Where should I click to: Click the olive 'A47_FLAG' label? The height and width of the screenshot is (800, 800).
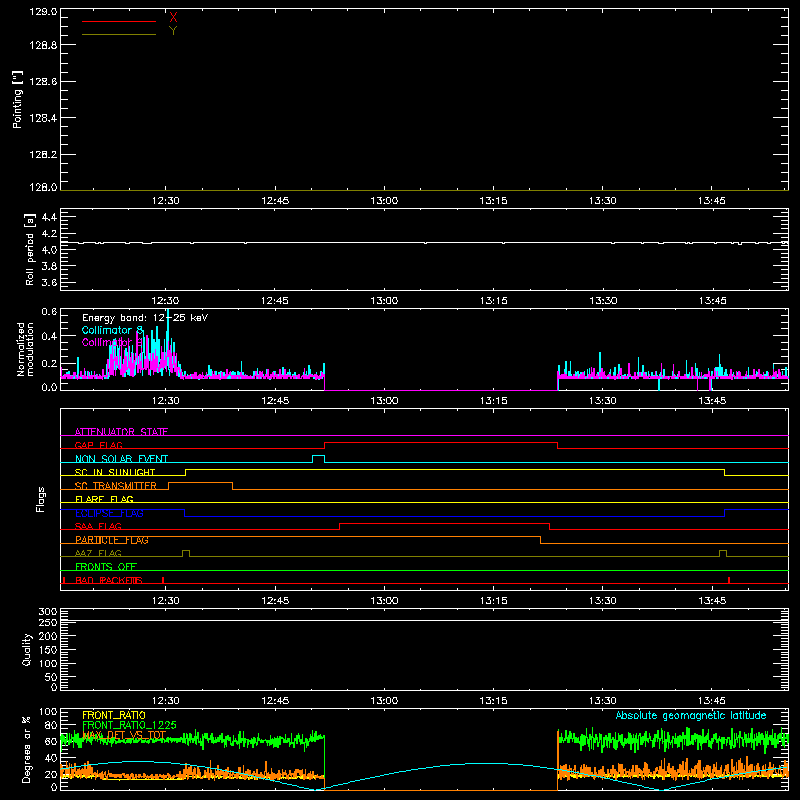point(98,553)
